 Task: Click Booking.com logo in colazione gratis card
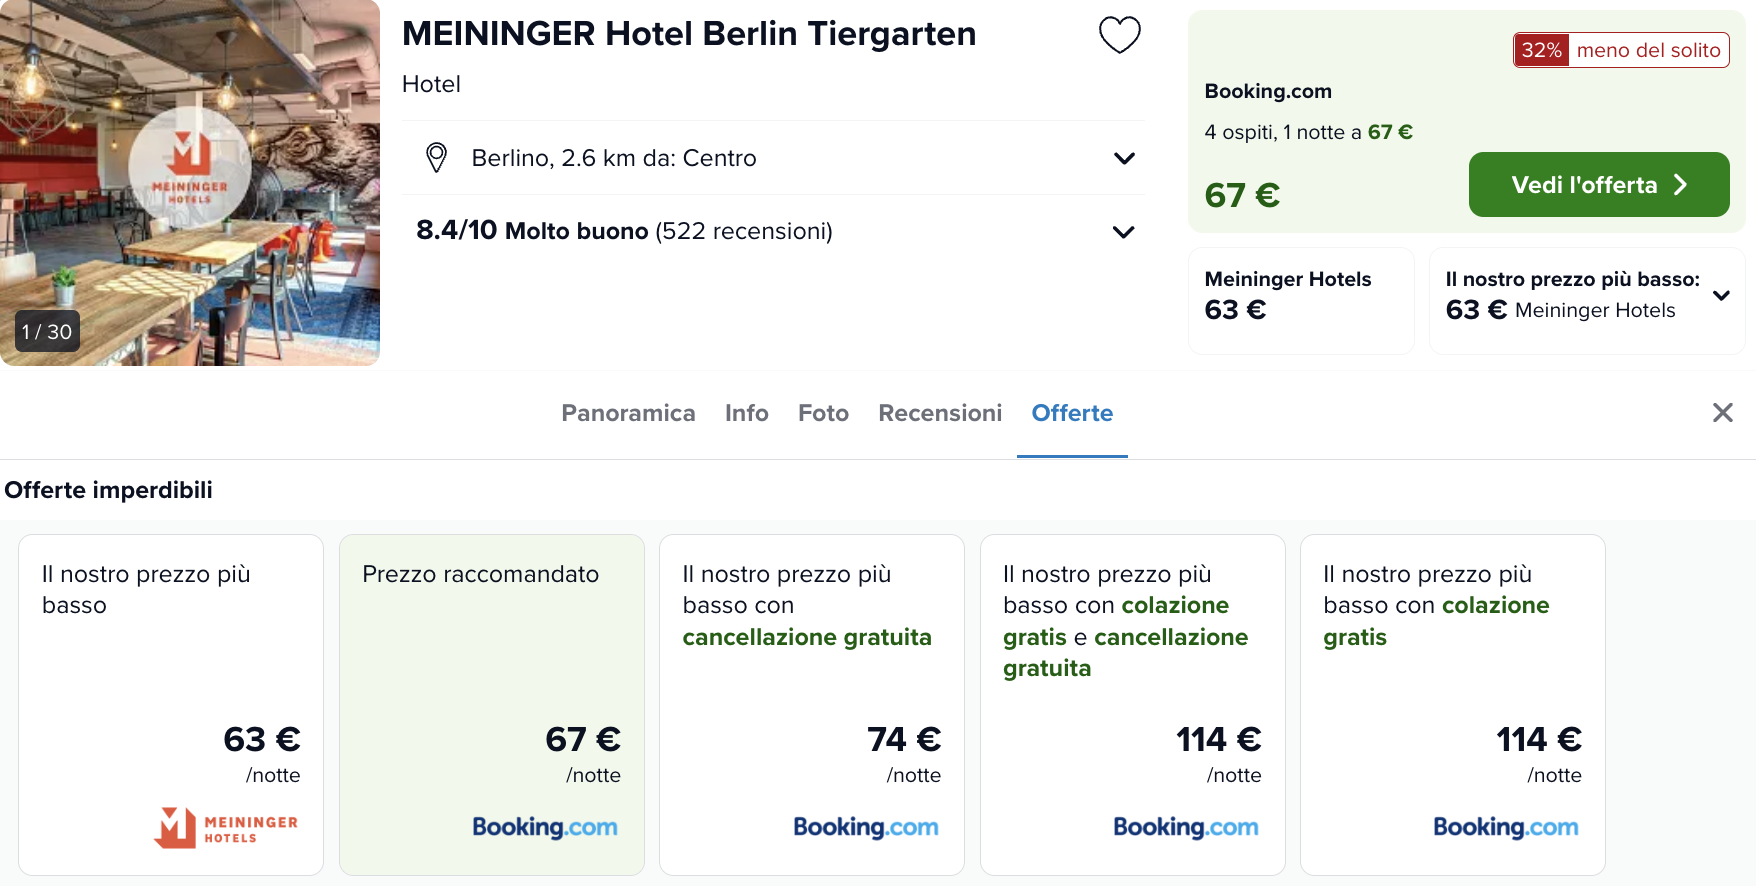point(1506,827)
